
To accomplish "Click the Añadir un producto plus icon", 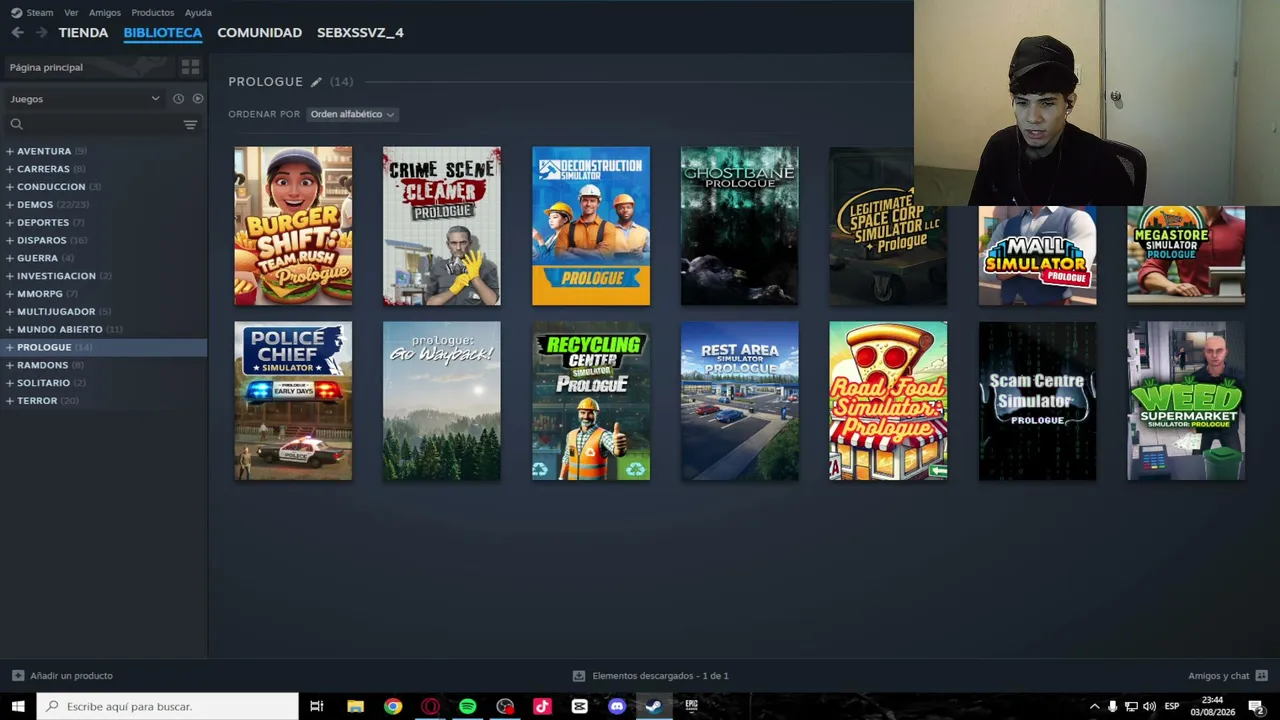I will 18,676.
